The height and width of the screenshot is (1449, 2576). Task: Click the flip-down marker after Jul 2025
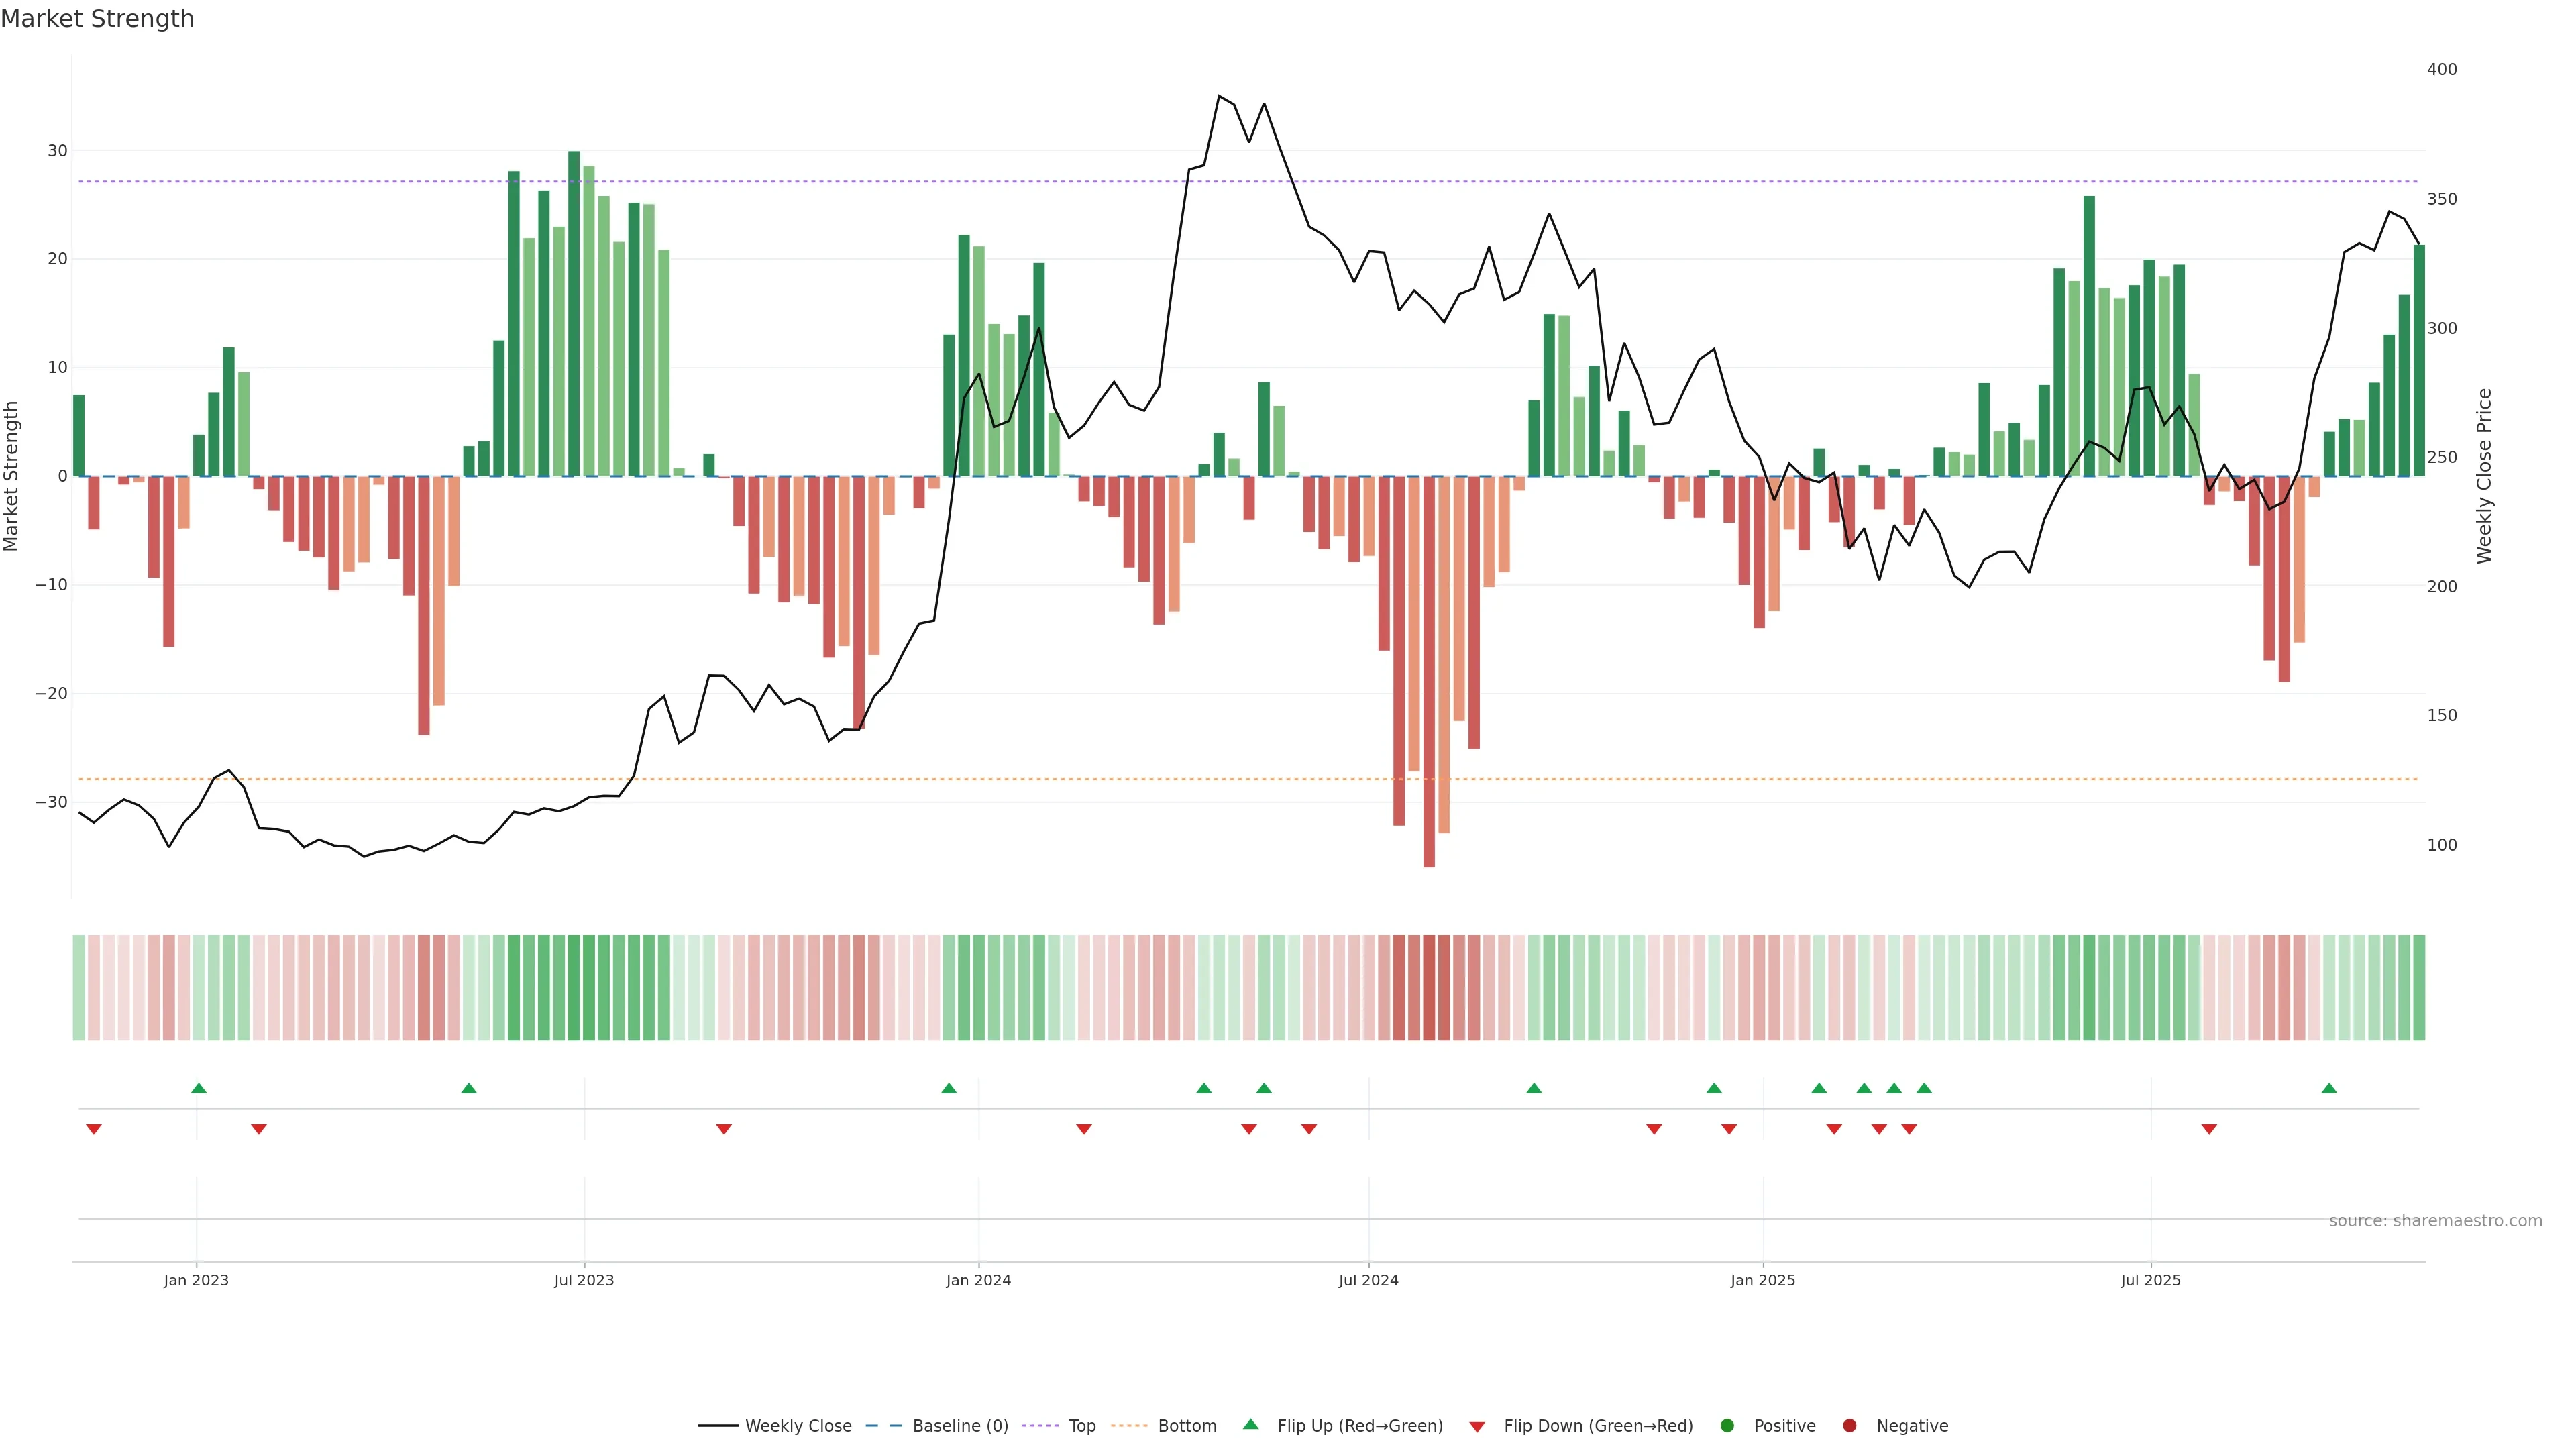click(2209, 1129)
